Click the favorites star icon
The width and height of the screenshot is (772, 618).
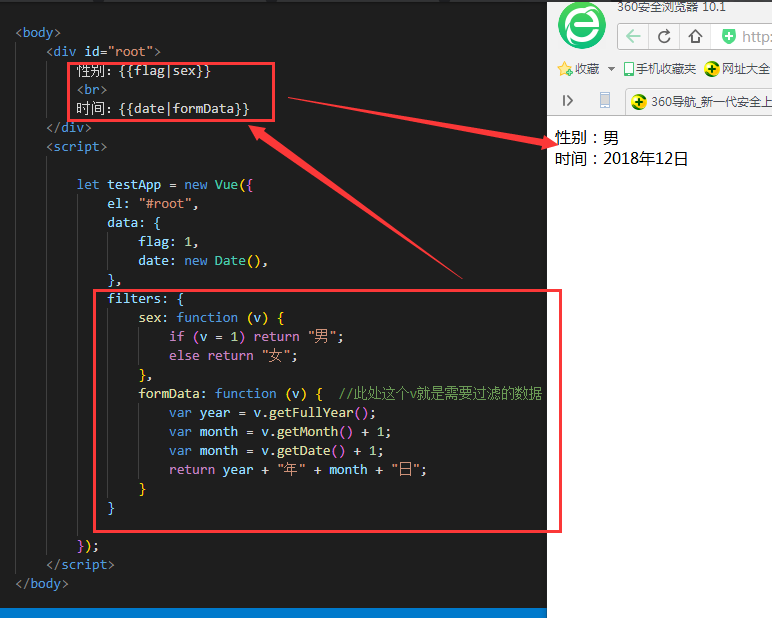click(565, 69)
